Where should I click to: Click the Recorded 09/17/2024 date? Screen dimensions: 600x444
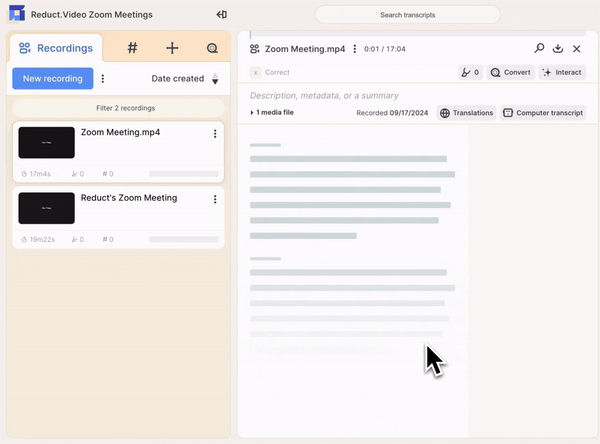click(x=392, y=113)
